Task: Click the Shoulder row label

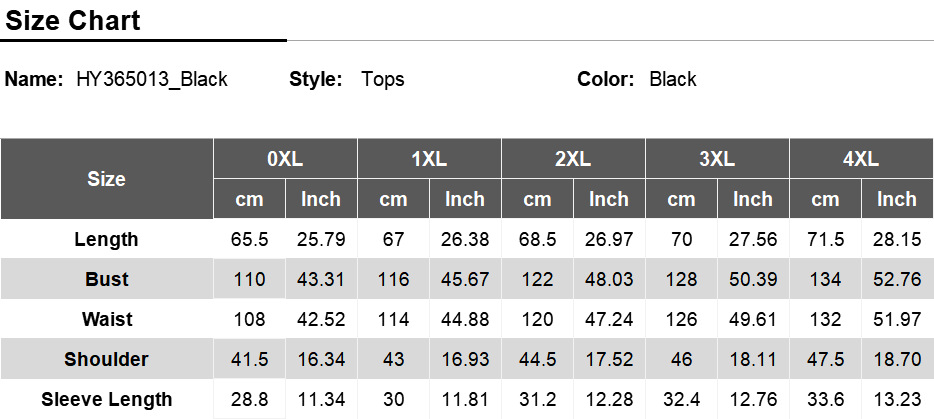Action: coord(107,359)
